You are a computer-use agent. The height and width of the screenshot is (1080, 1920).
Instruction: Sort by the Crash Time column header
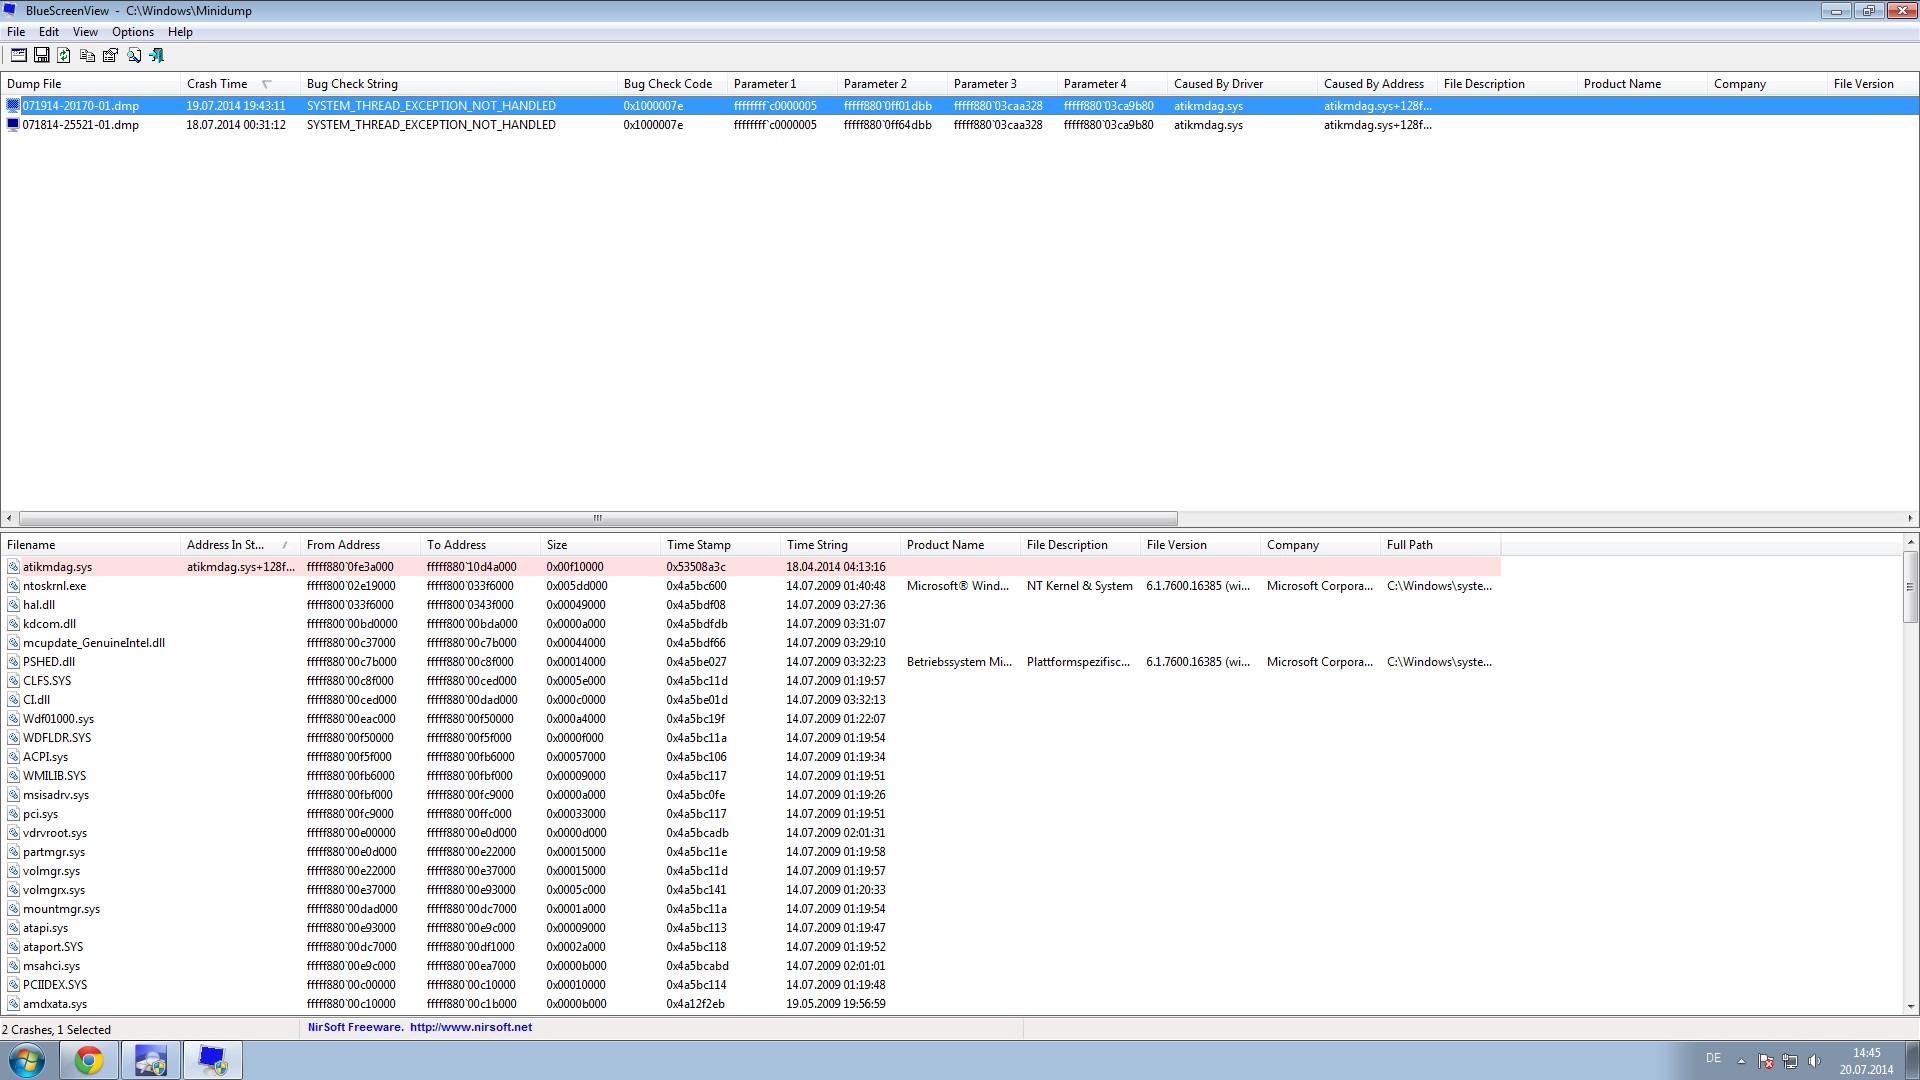[217, 84]
